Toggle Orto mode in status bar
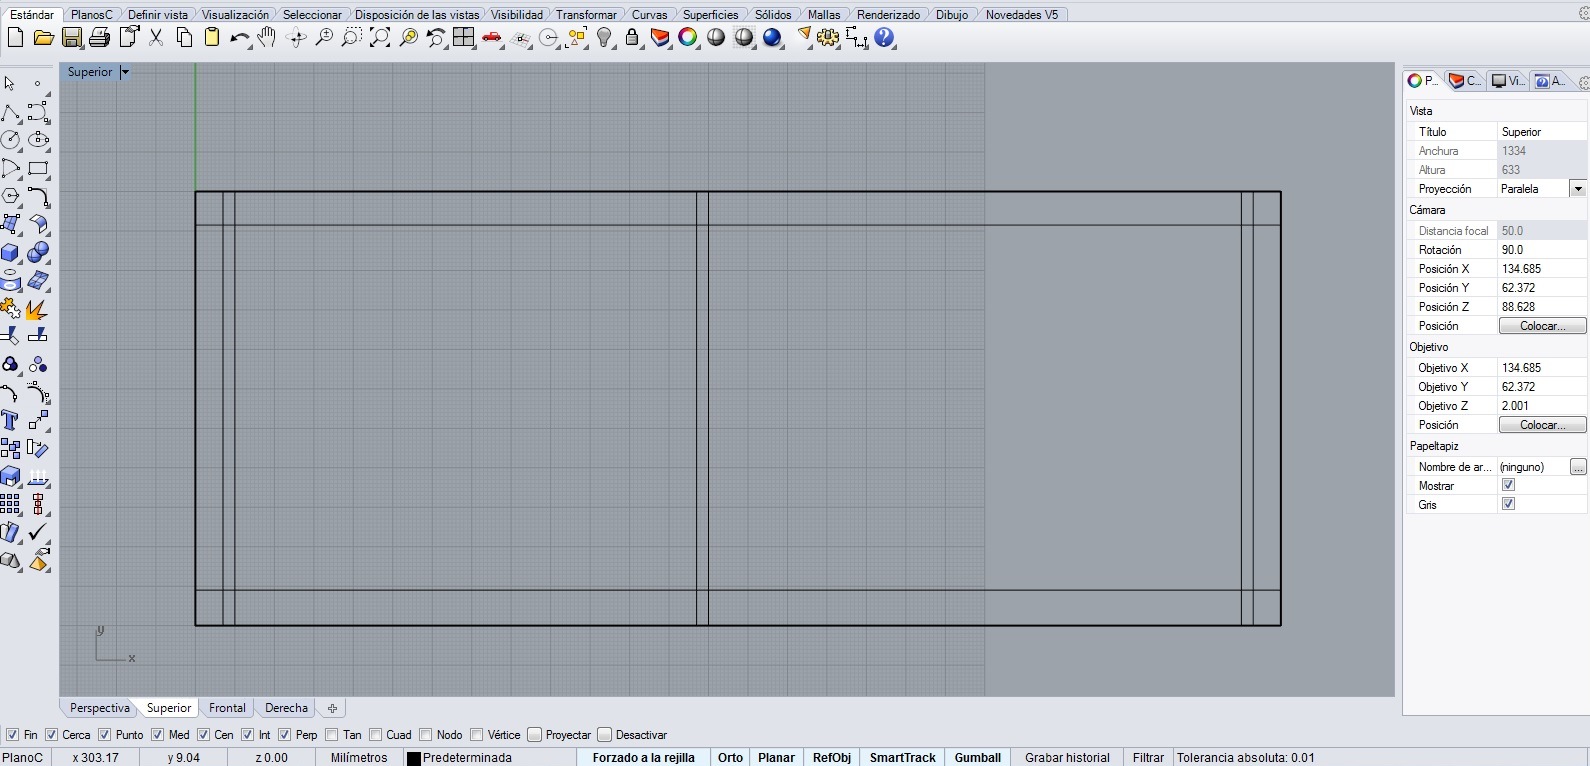1590x766 pixels. (x=730, y=758)
